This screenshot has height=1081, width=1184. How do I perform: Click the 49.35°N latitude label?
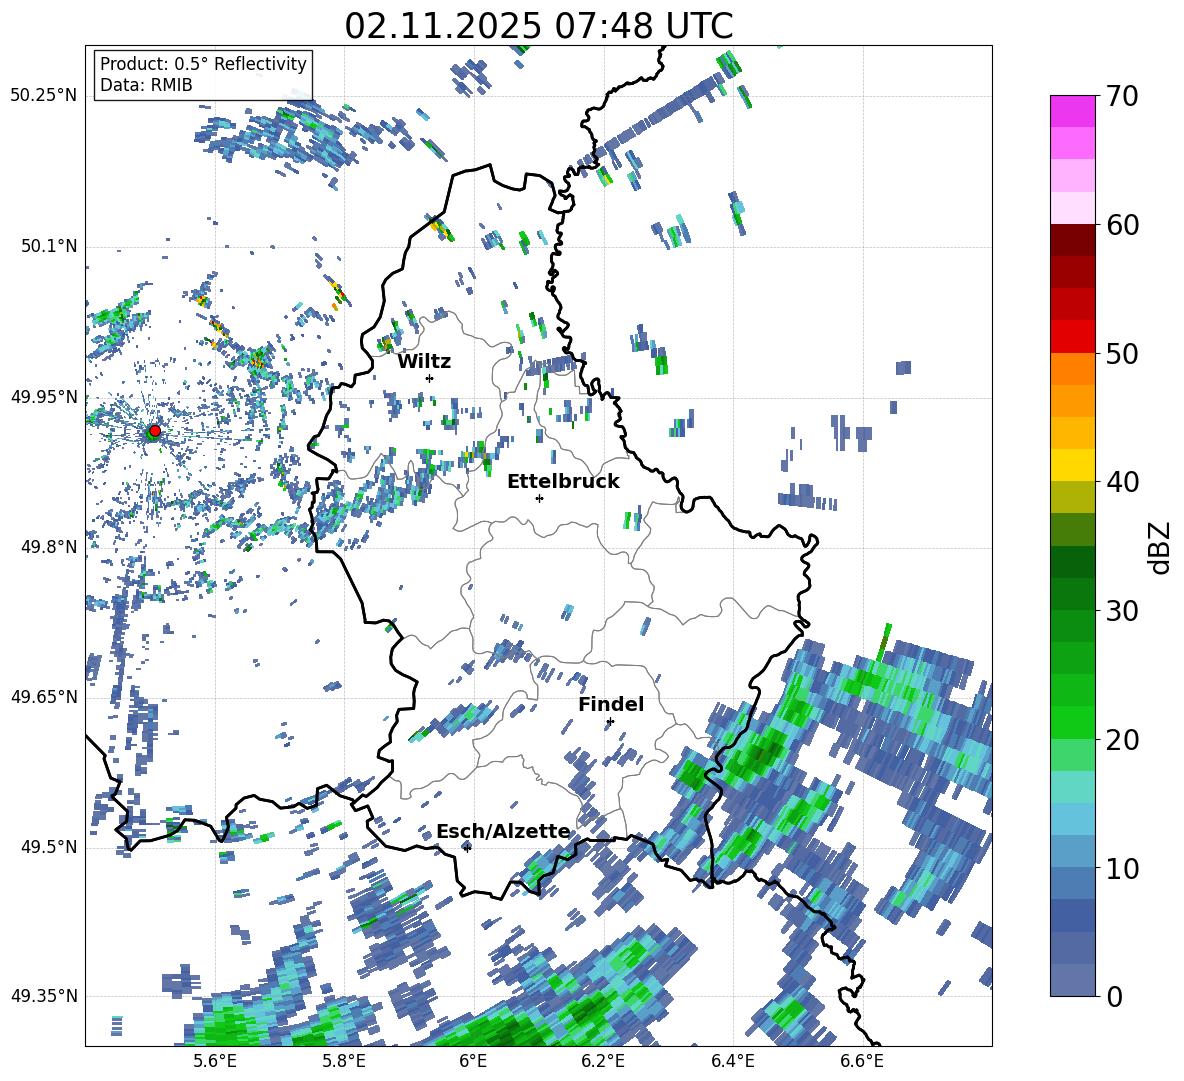coord(44,996)
